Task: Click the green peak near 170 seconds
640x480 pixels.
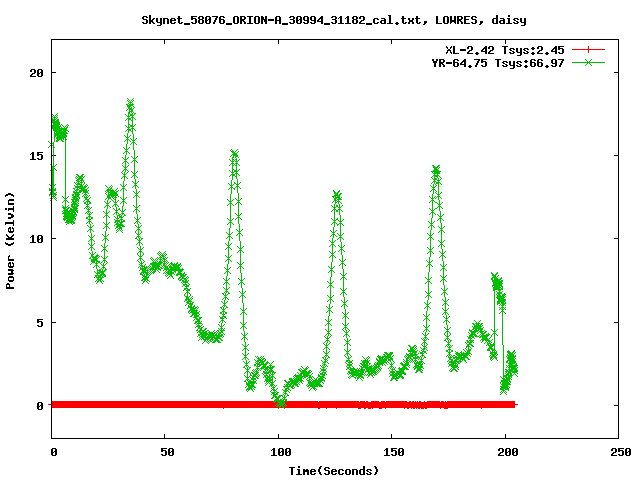Action: [x=436, y=169]
